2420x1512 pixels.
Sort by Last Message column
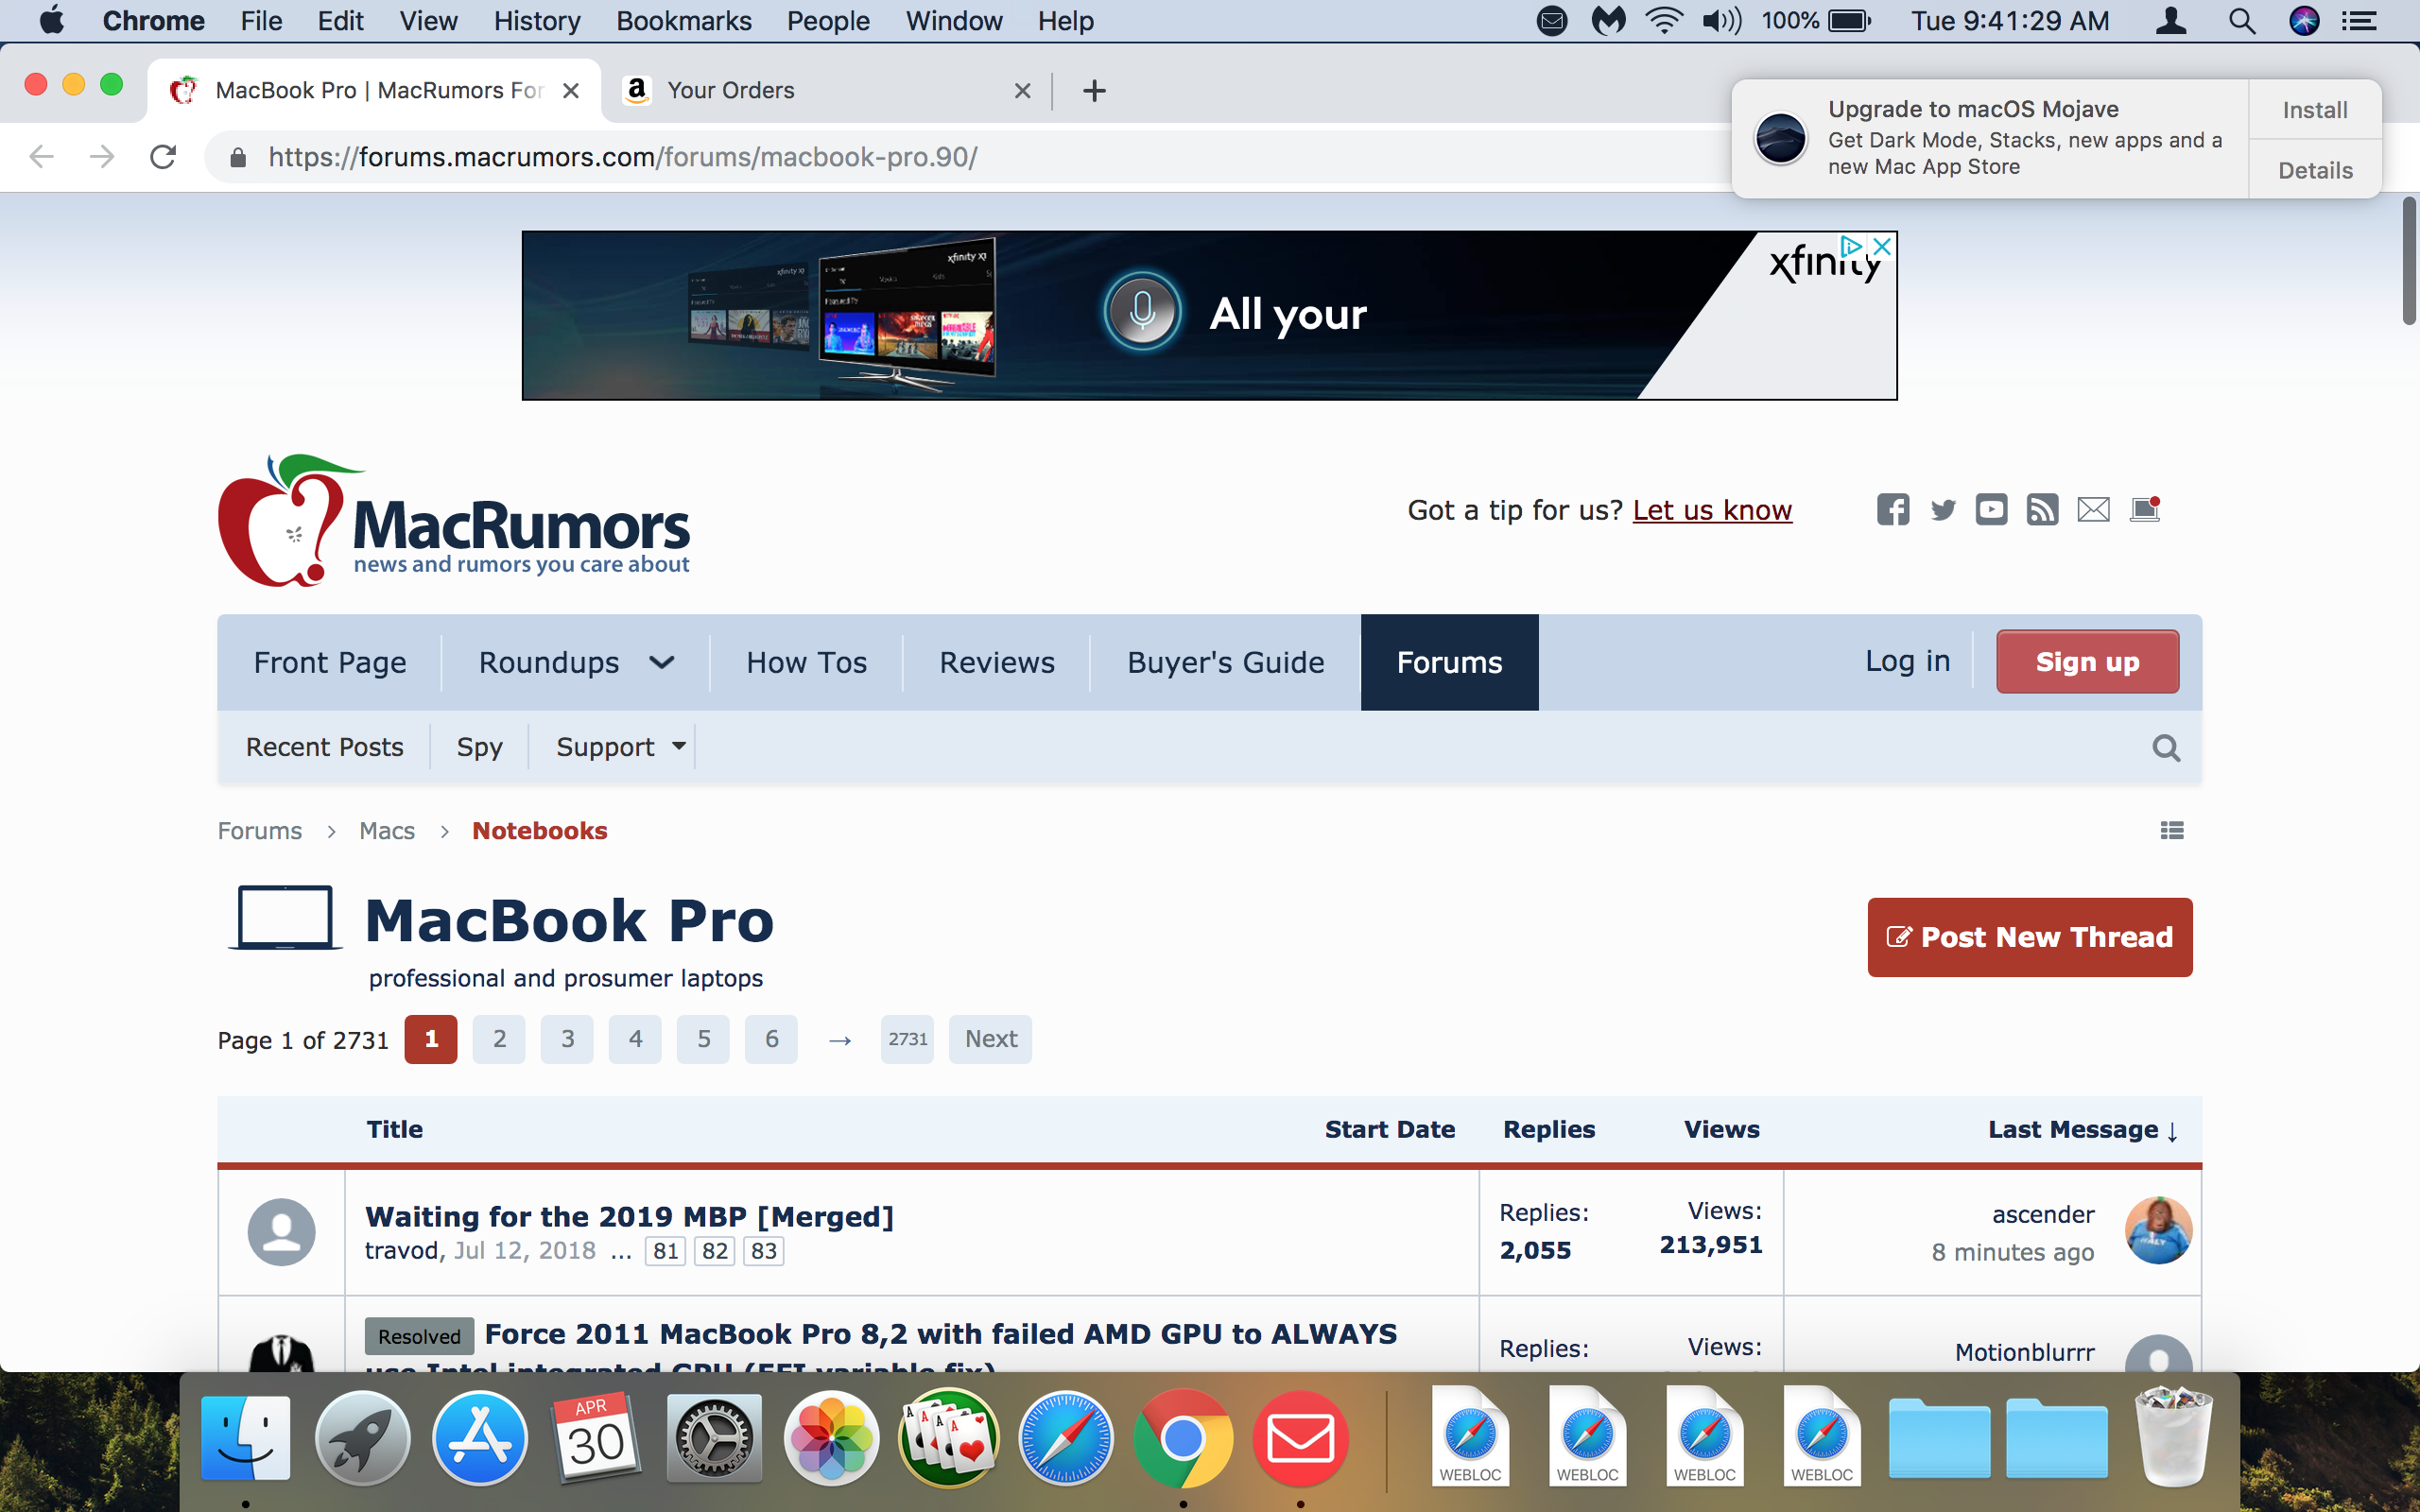(2083, 1130)
